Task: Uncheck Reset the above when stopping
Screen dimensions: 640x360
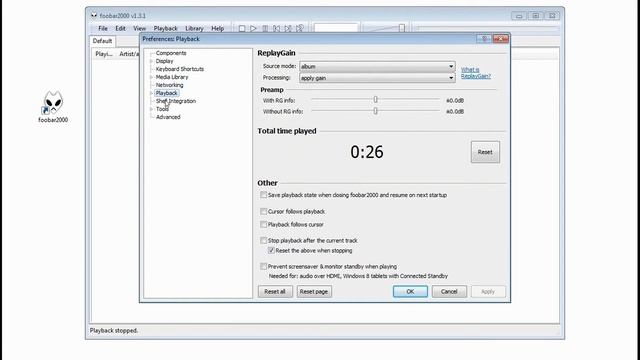Action: (x=271, y=251)
